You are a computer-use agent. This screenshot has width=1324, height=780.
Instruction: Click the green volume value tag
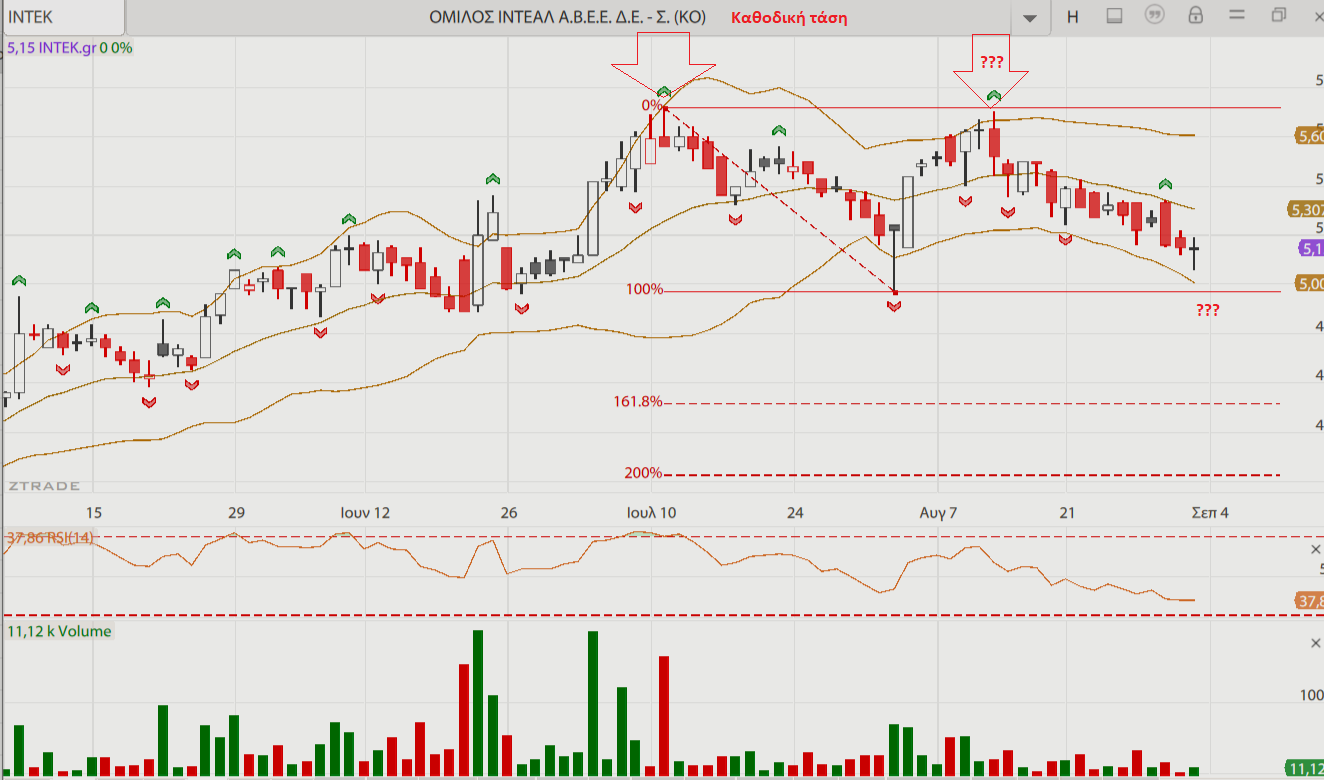tap(1306, 768)
